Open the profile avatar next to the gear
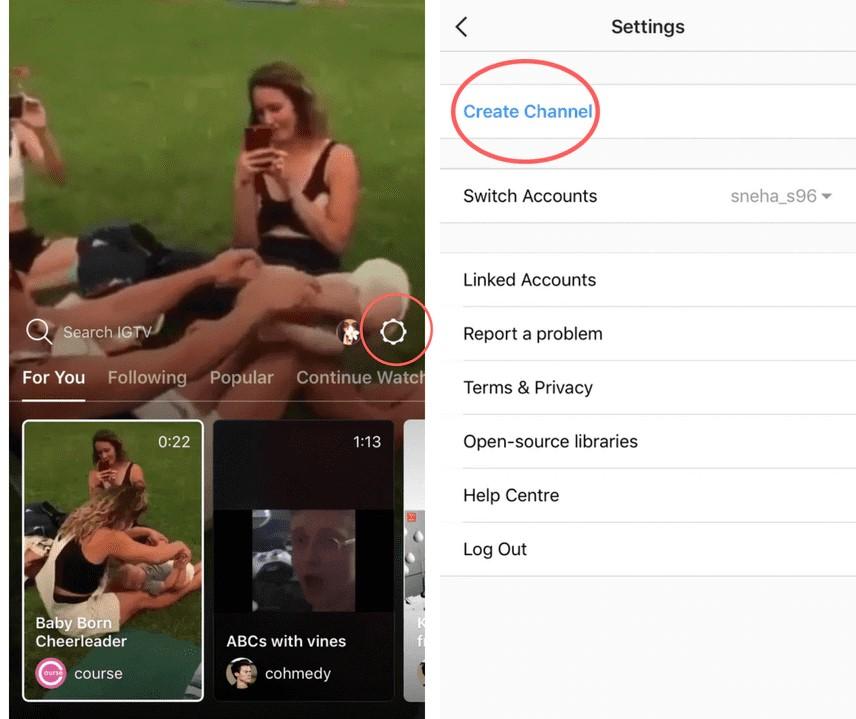Image resolution: width=856 pixels, height=719 pixels. point(349,331)
